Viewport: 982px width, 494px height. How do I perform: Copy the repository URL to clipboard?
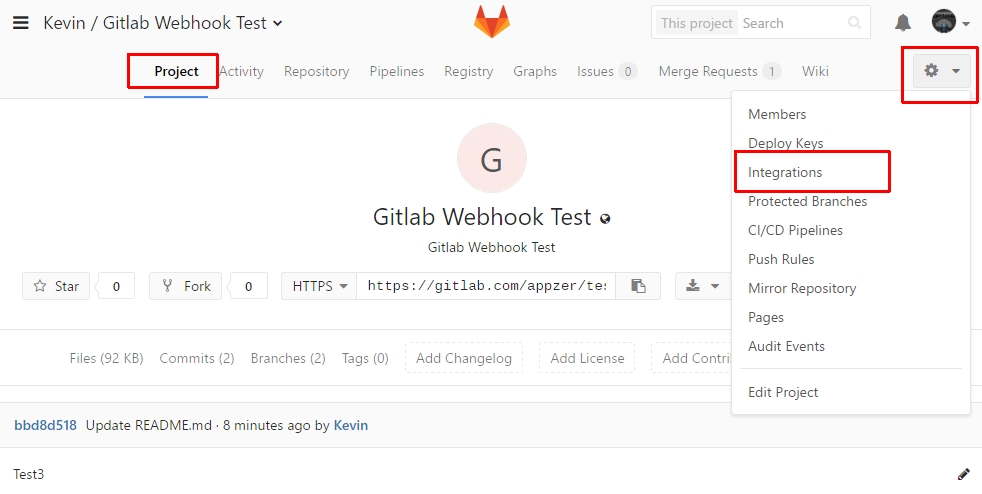click(638, 286)
